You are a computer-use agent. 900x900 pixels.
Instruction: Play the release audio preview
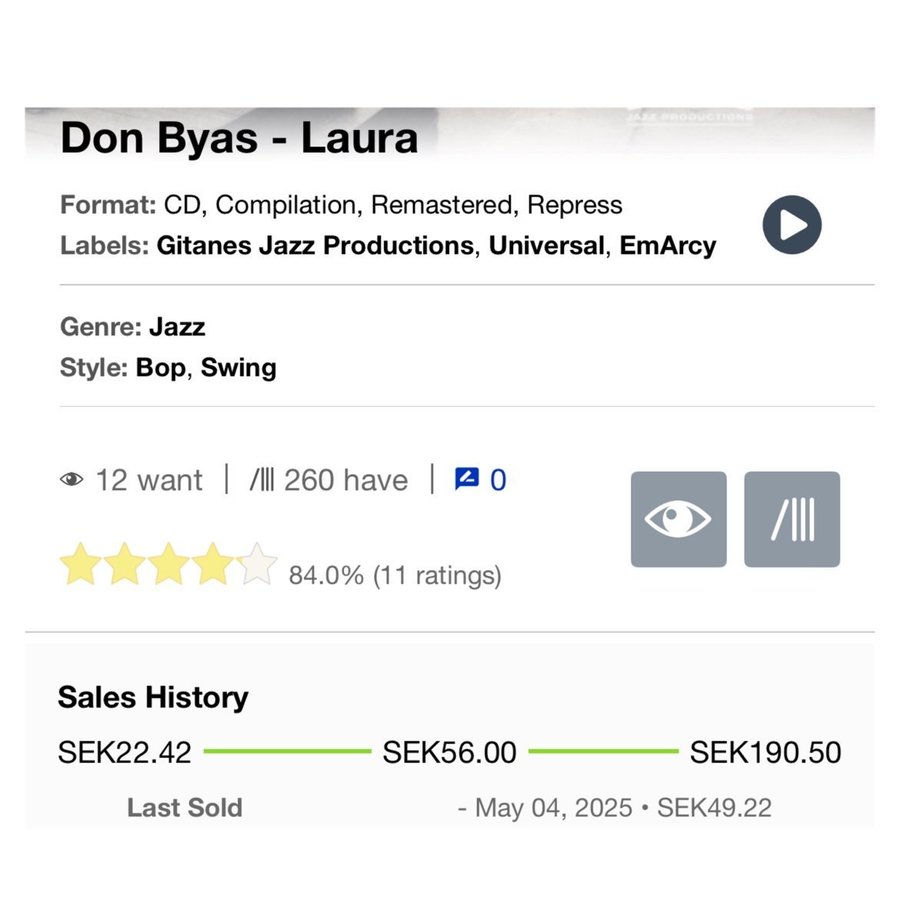tap(792, 225)
